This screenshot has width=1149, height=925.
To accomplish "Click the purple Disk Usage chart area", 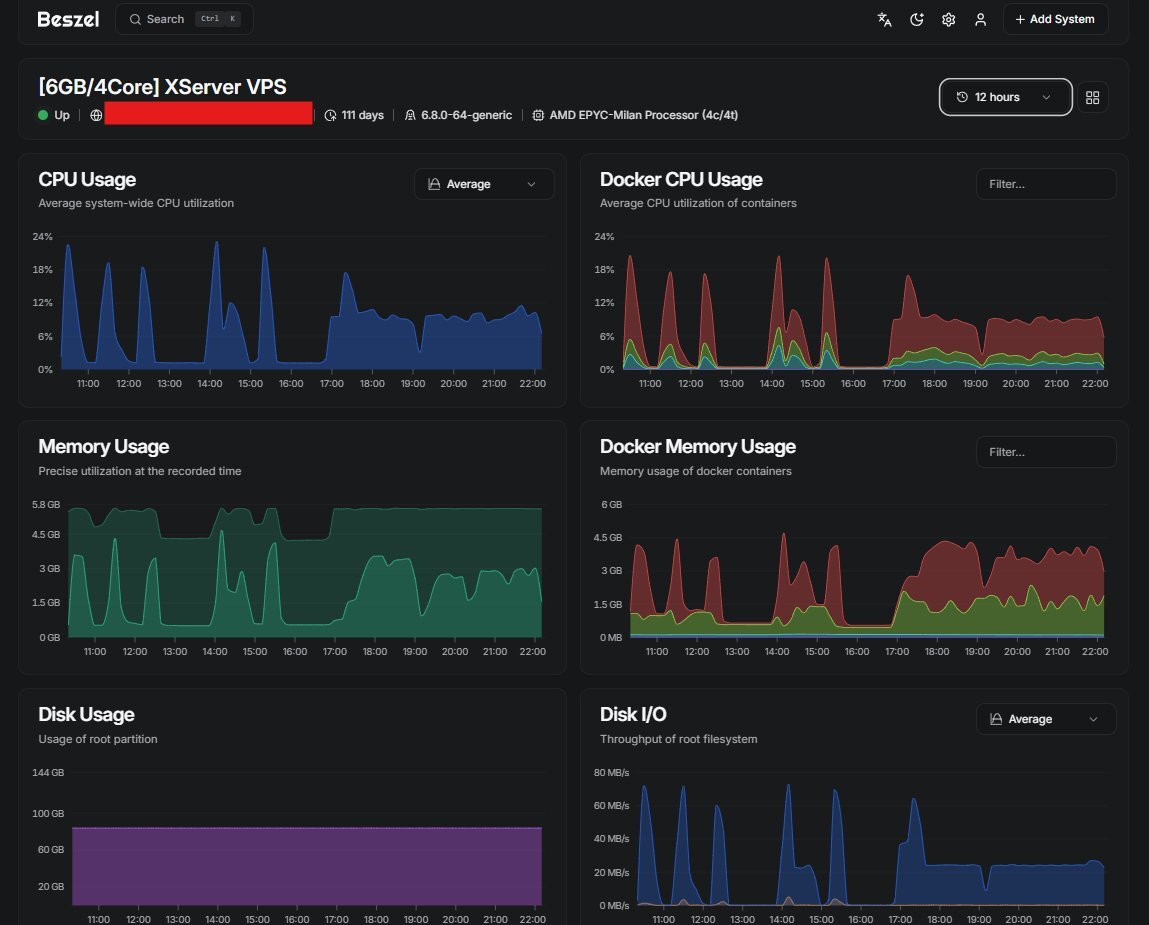I will click(306, 865).
